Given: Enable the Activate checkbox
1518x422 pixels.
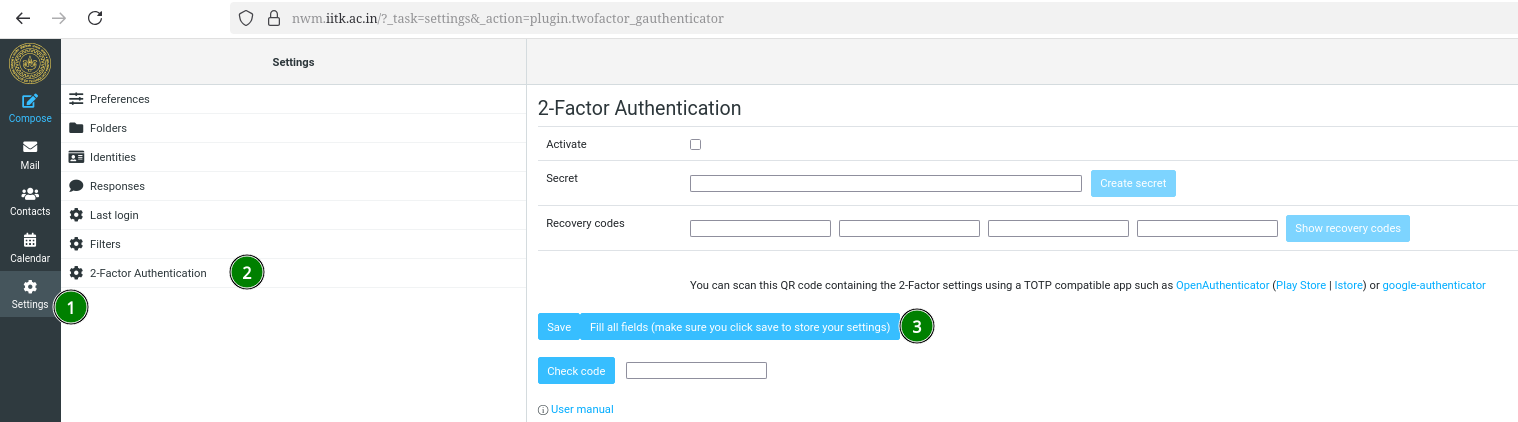Looking at the screenshot, I should tap(696, 144).
